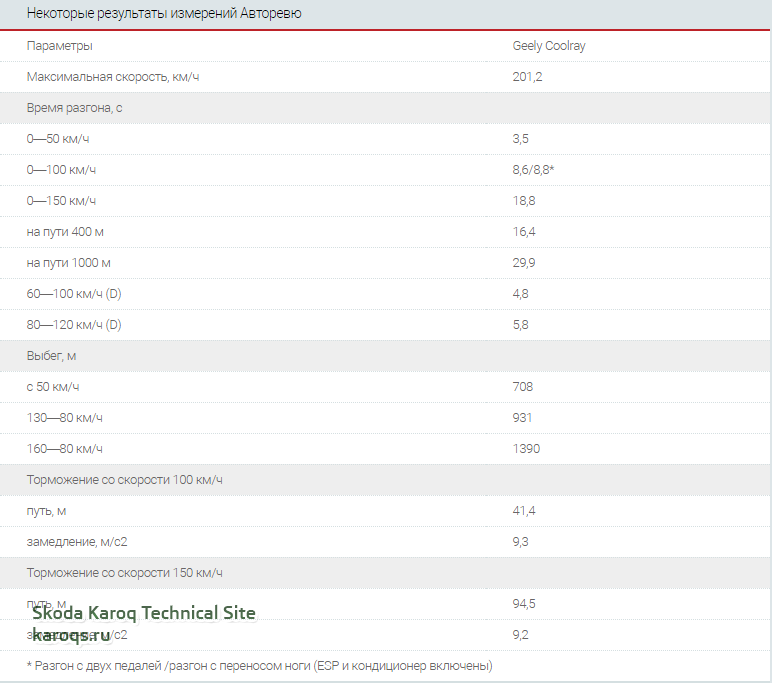Select the value 29,9

coord(524,263)
